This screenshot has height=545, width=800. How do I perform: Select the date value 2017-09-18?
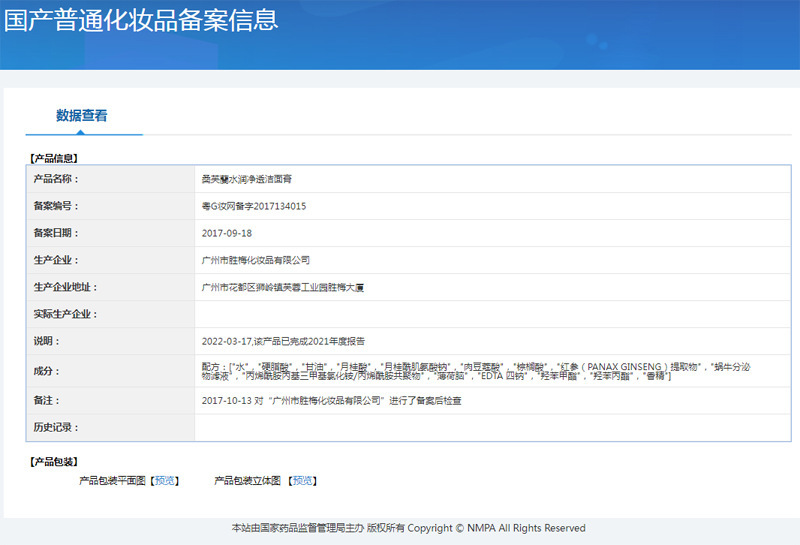(227, 233)
